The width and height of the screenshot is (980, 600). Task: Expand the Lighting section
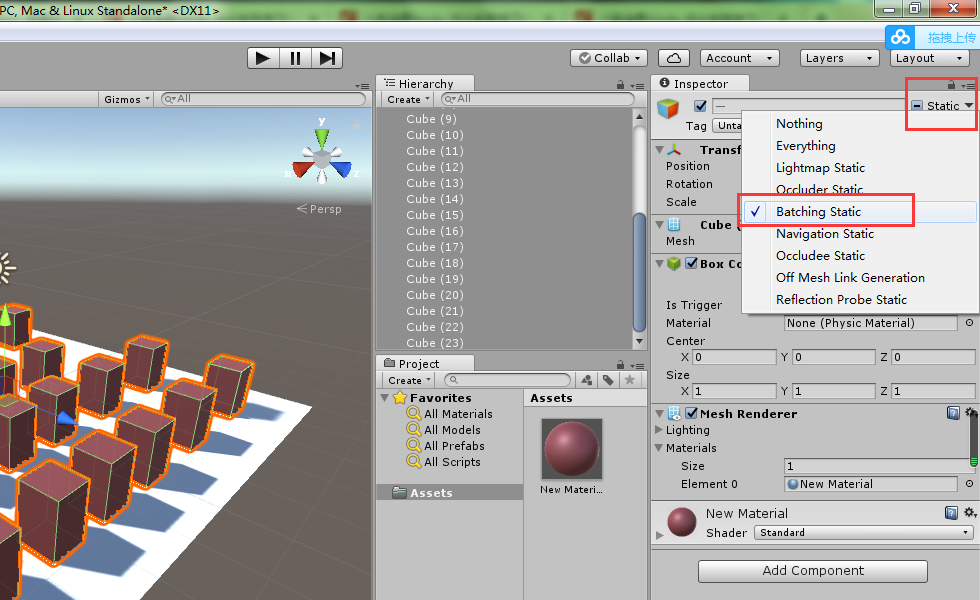(659, 429)
